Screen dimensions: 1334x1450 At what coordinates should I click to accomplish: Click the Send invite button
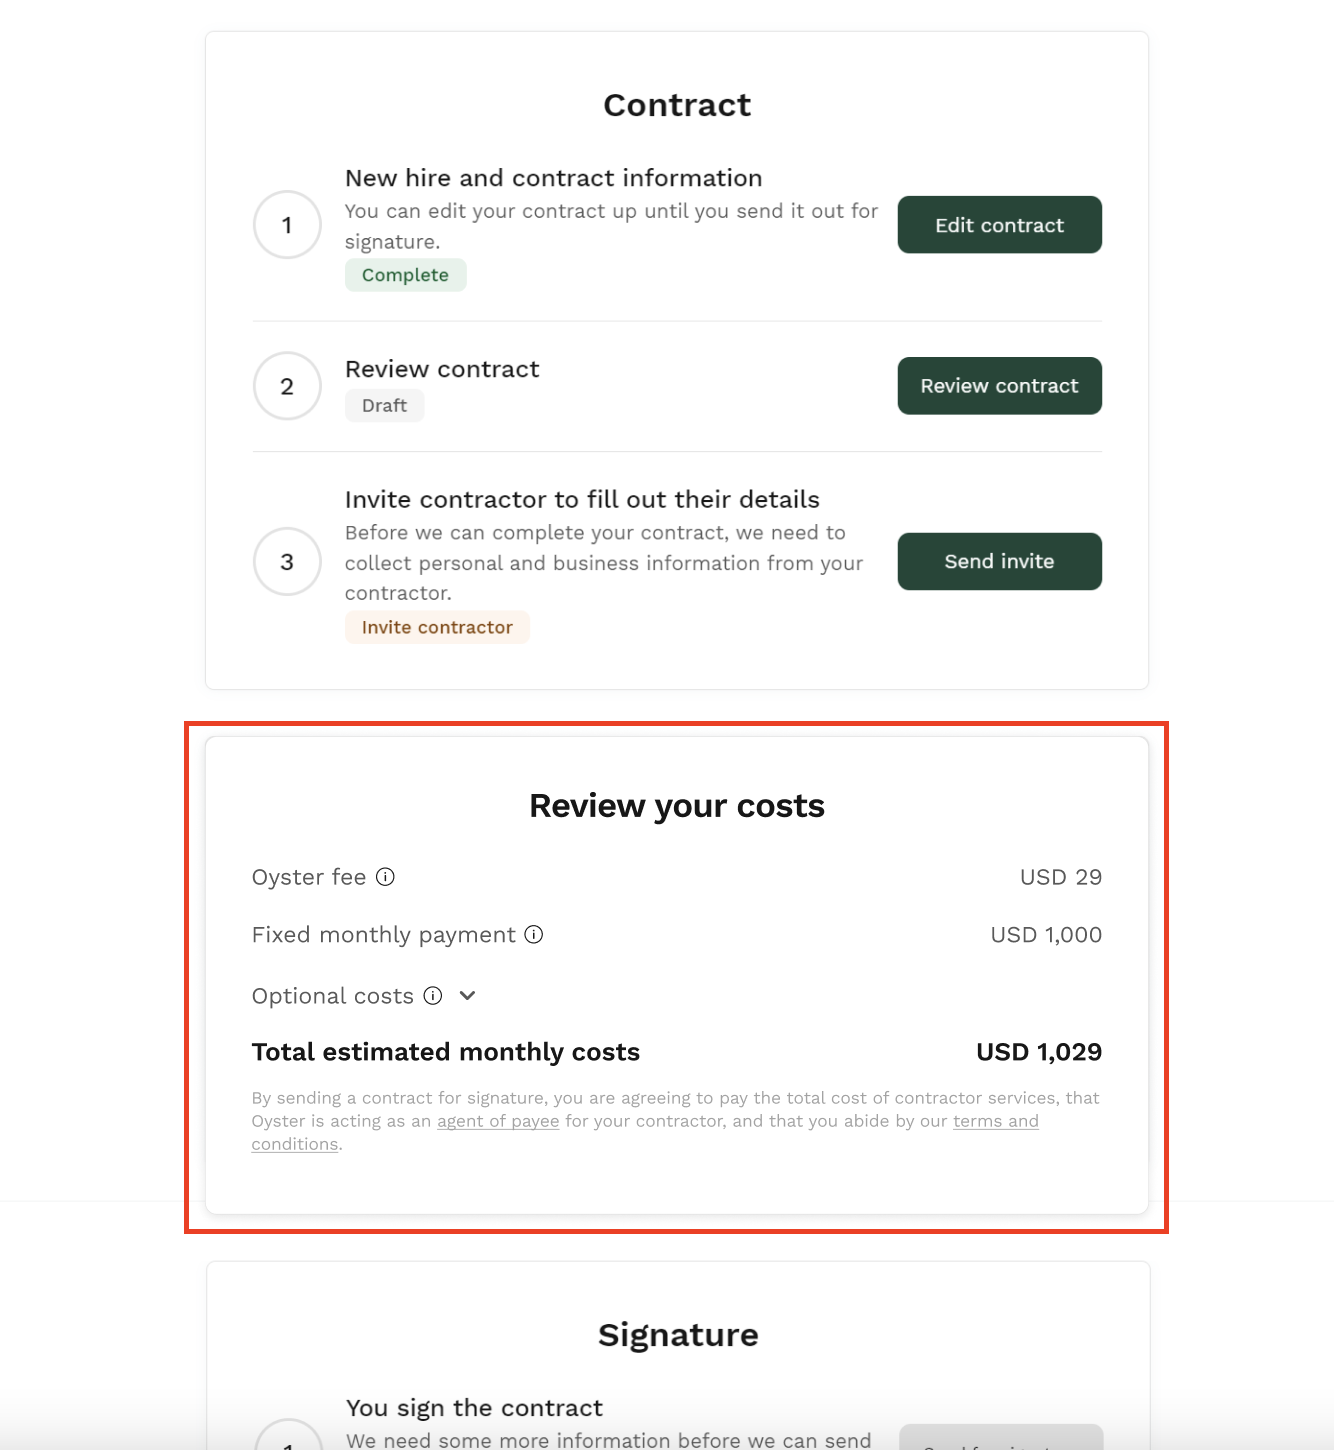[x=1000, y=561]
